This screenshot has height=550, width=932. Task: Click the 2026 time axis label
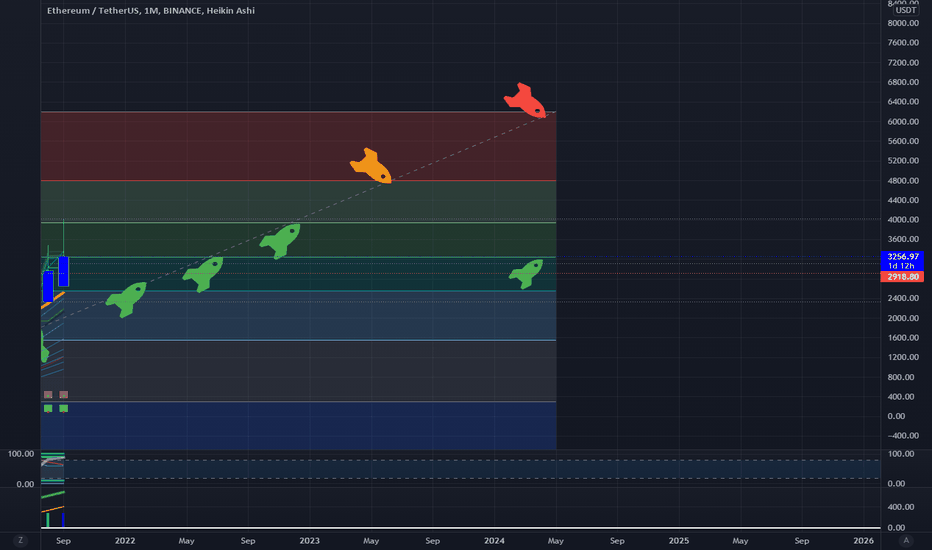864,540
